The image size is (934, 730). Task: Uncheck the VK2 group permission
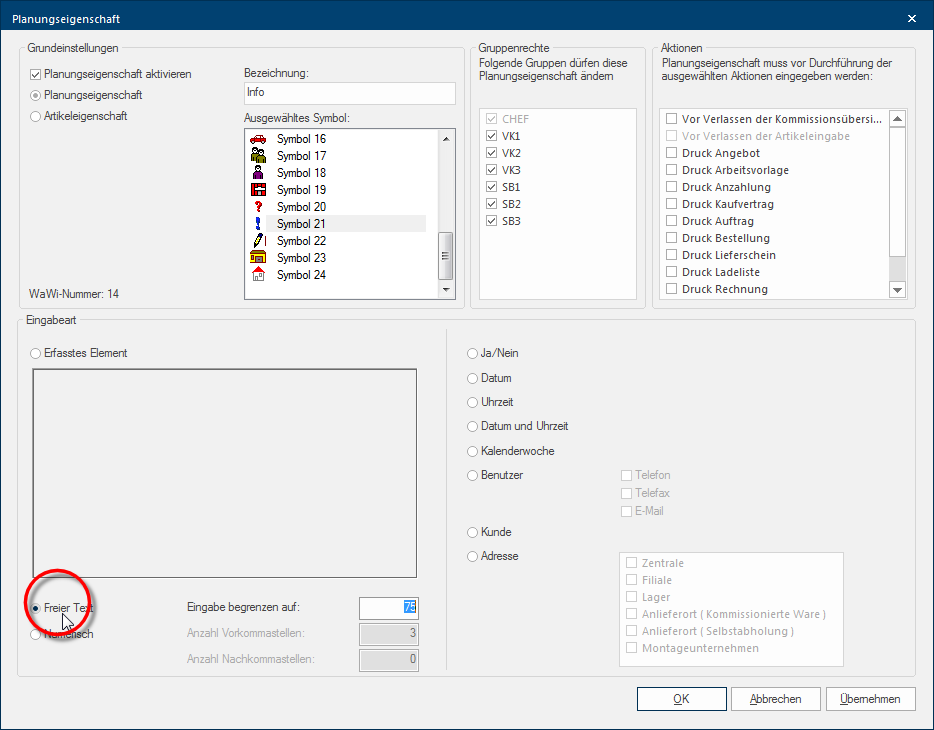(491, 153)
